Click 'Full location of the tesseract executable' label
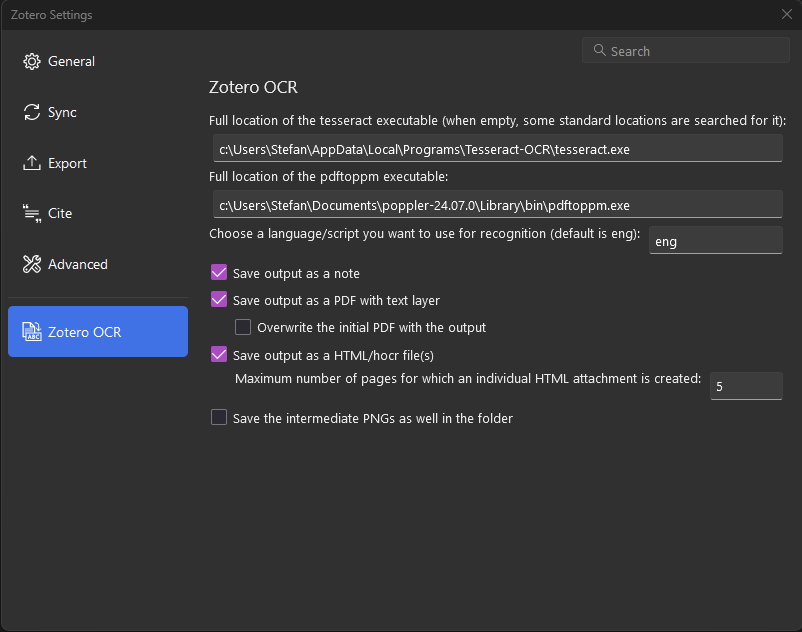The height and width of the screenshot is (632, 802). click(497, 121)
